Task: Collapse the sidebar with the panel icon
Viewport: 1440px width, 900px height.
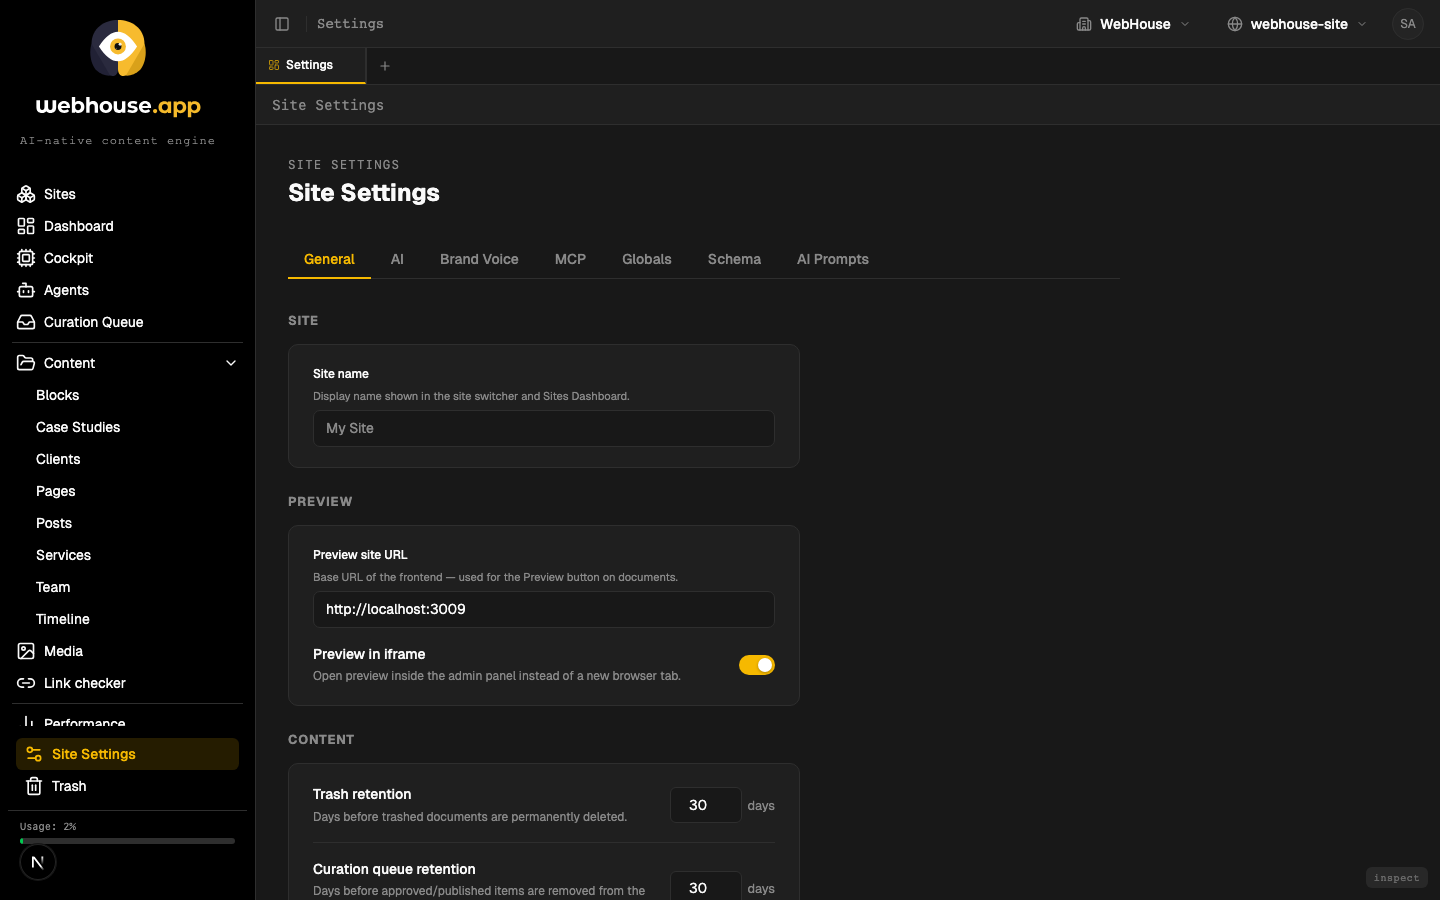Action: (x=282, y=24)
